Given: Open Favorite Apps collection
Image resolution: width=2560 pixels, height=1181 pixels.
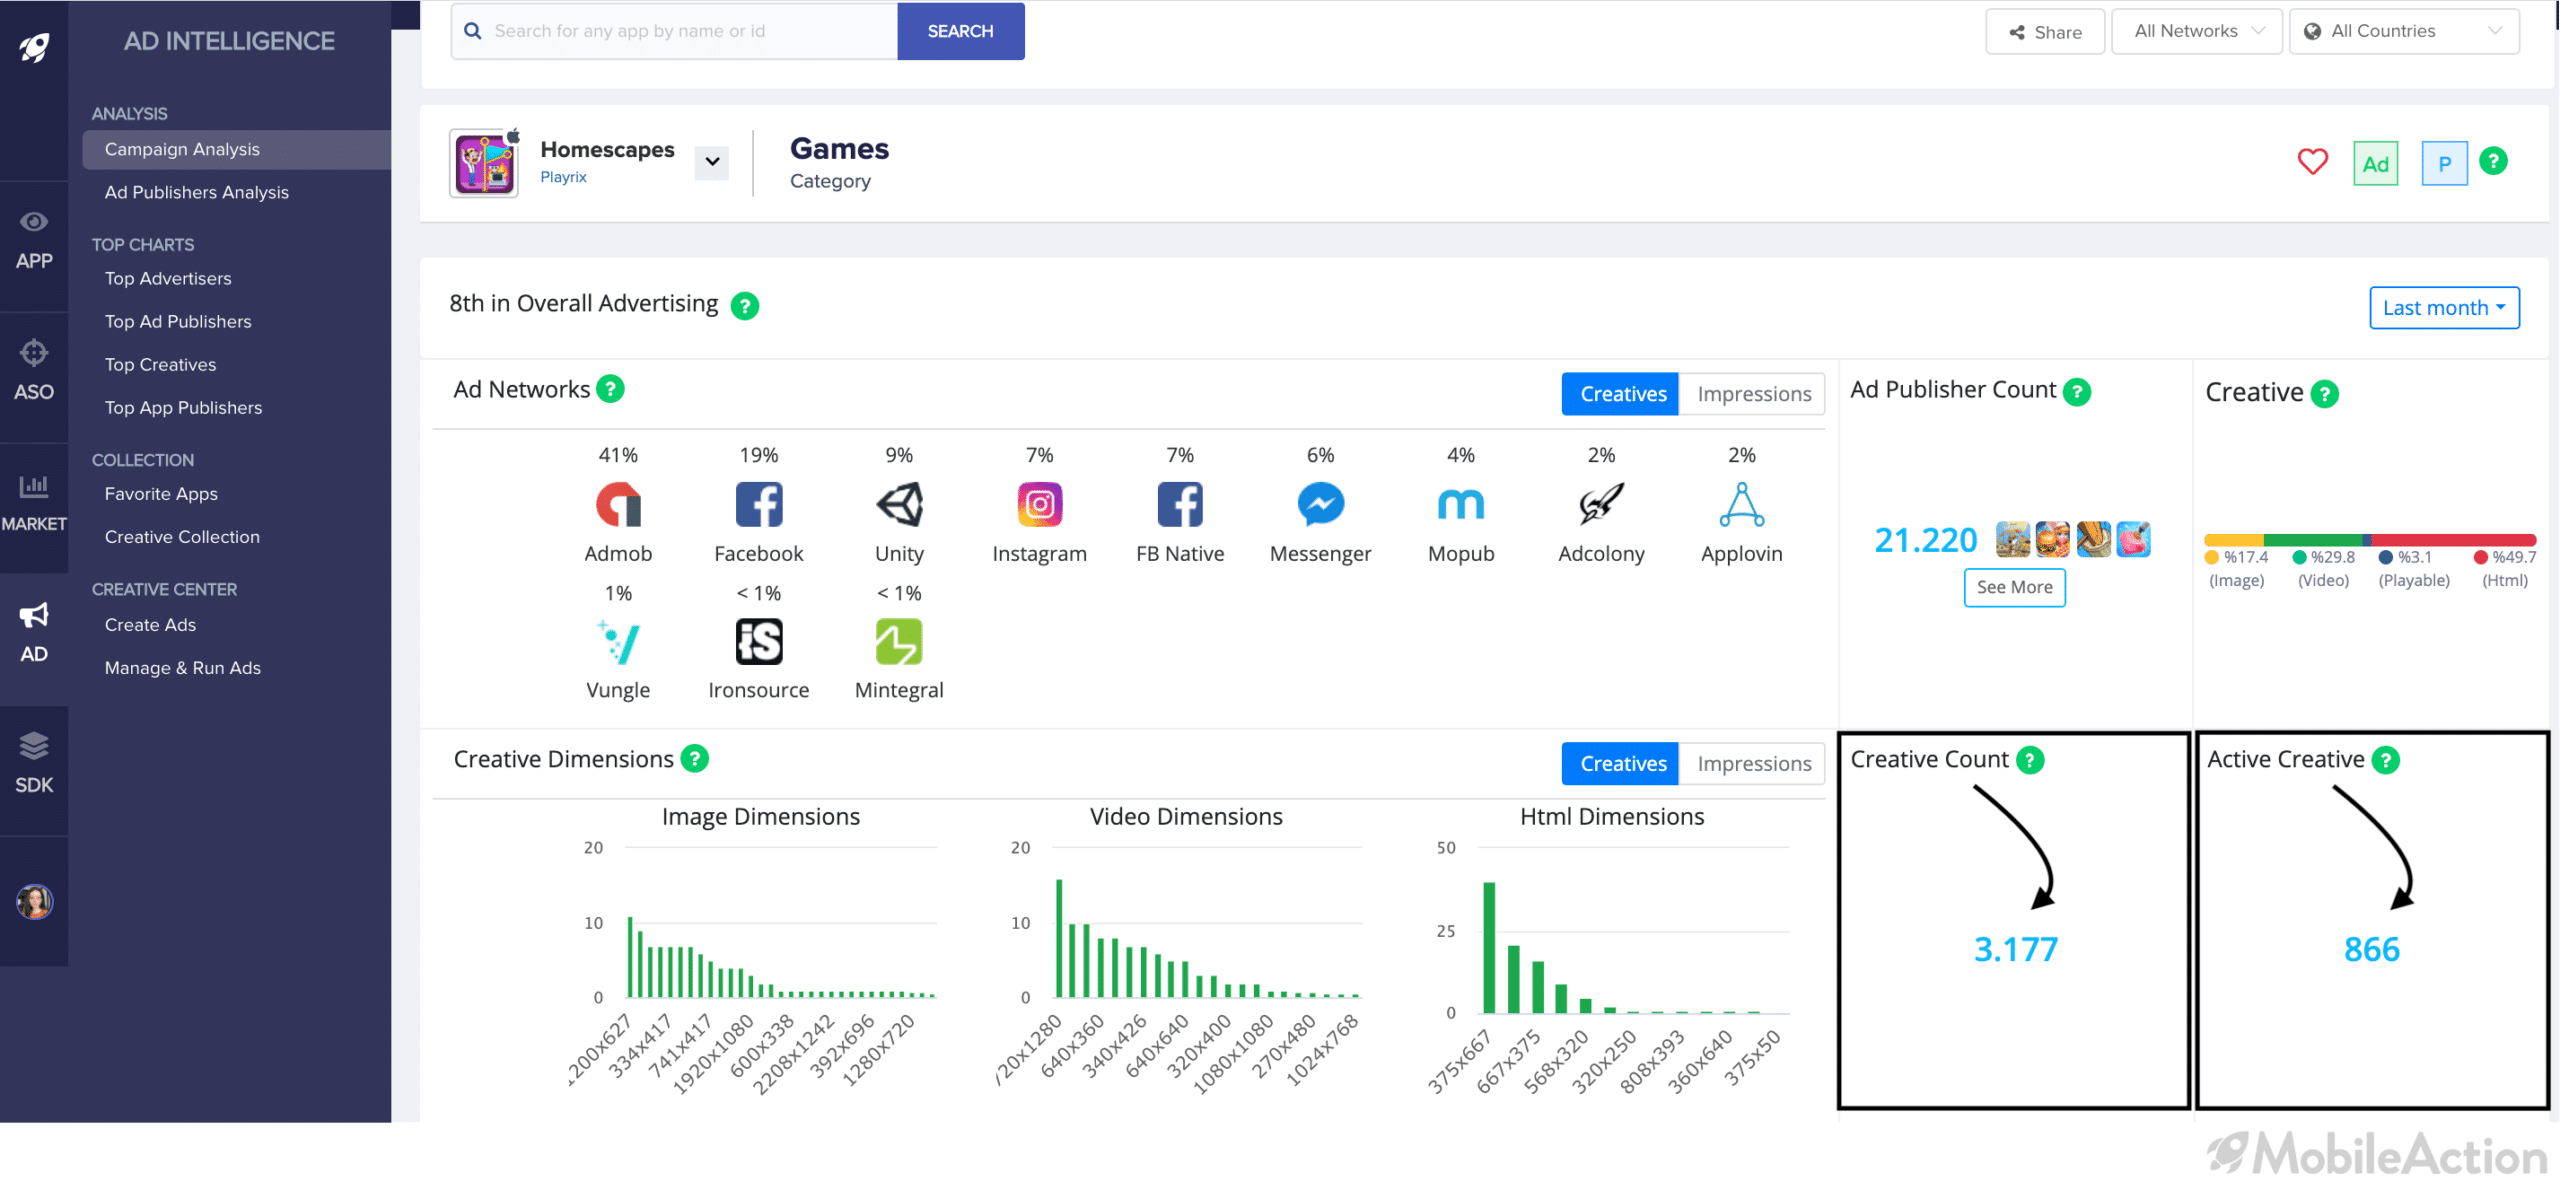Looking at the screenshot, I should coord(161,493).
